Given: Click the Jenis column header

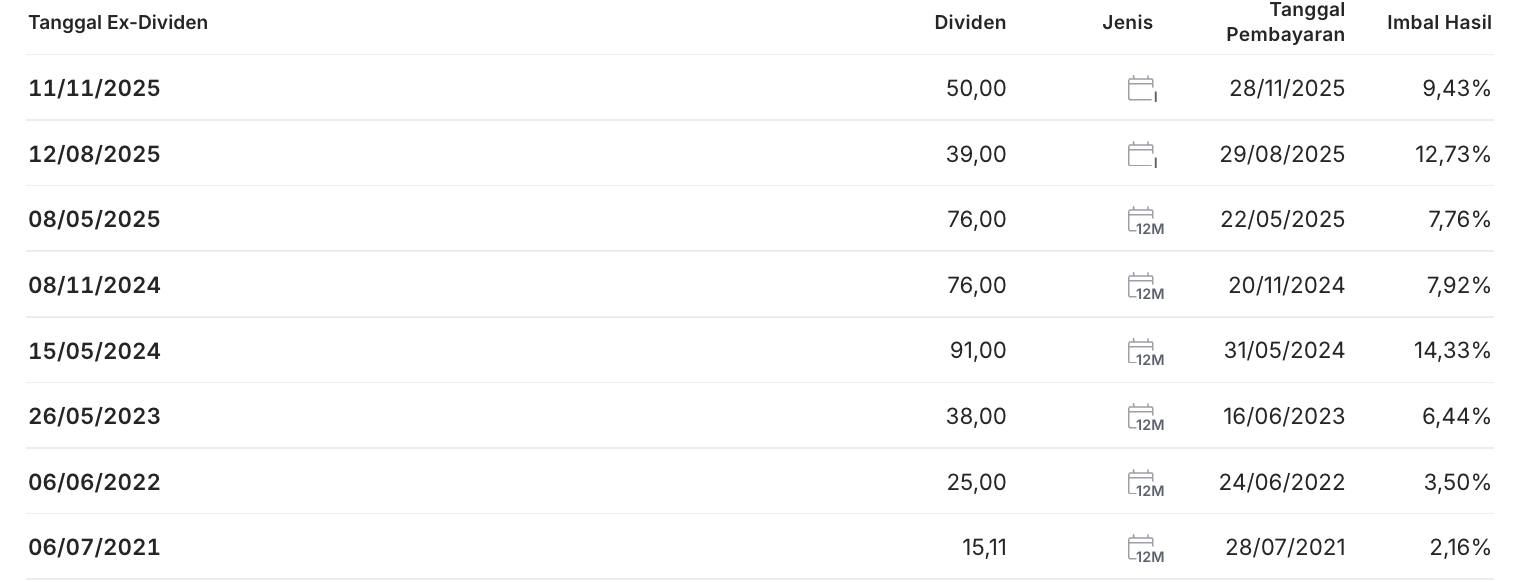Looking at the screenshot, I should coord(1127,23).
